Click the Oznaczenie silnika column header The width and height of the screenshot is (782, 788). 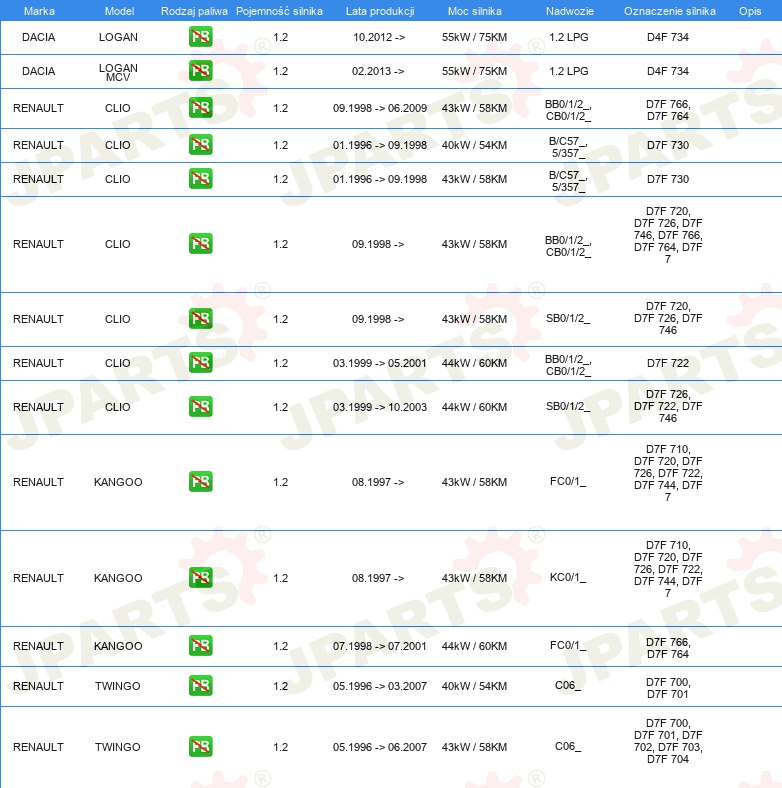coord(669,11)
